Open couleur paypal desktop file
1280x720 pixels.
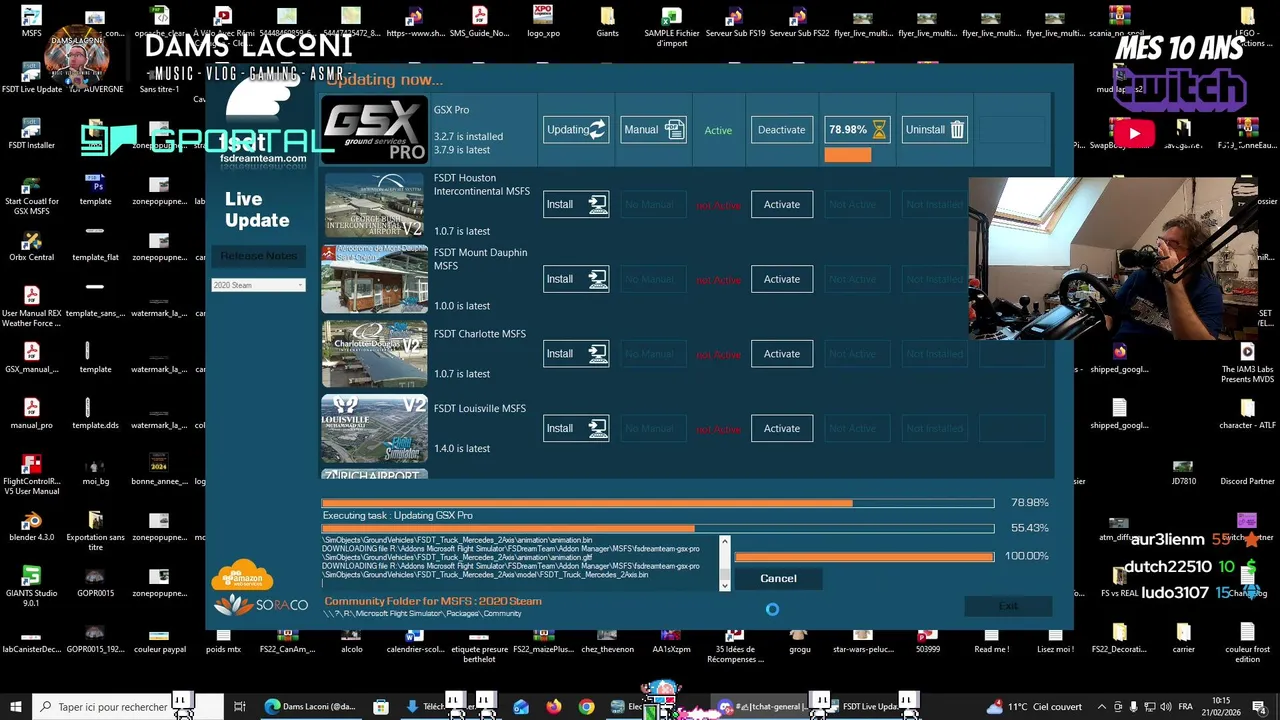point(159,638)
